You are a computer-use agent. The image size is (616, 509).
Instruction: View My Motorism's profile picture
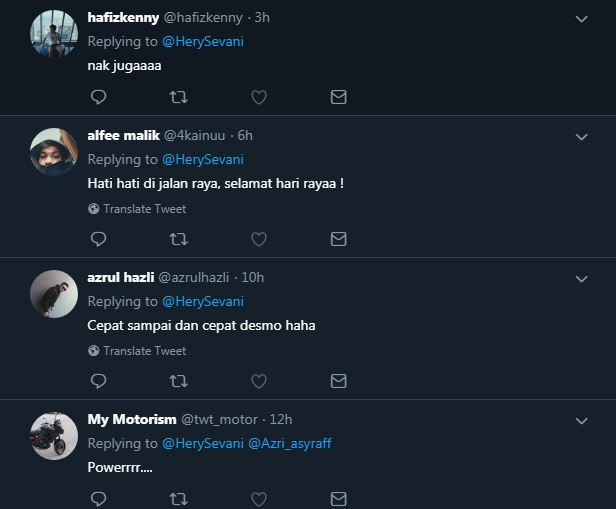(54, 436)
